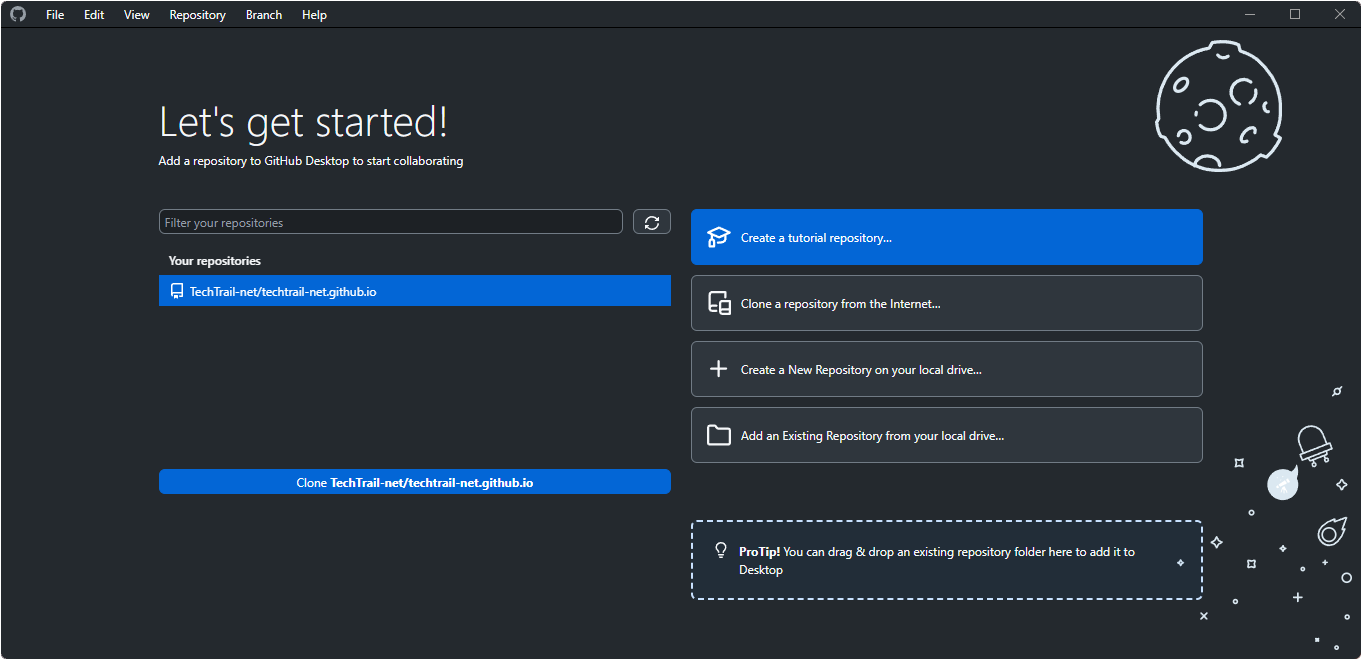This screenshot has height=660, width=1362.
Task: Click the clone devices icon
Action: [x=719, y=303]
